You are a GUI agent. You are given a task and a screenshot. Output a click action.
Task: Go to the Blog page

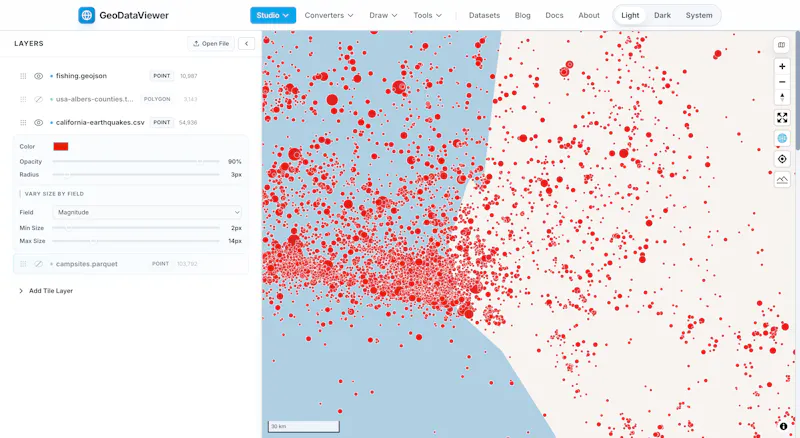point(522,15)
